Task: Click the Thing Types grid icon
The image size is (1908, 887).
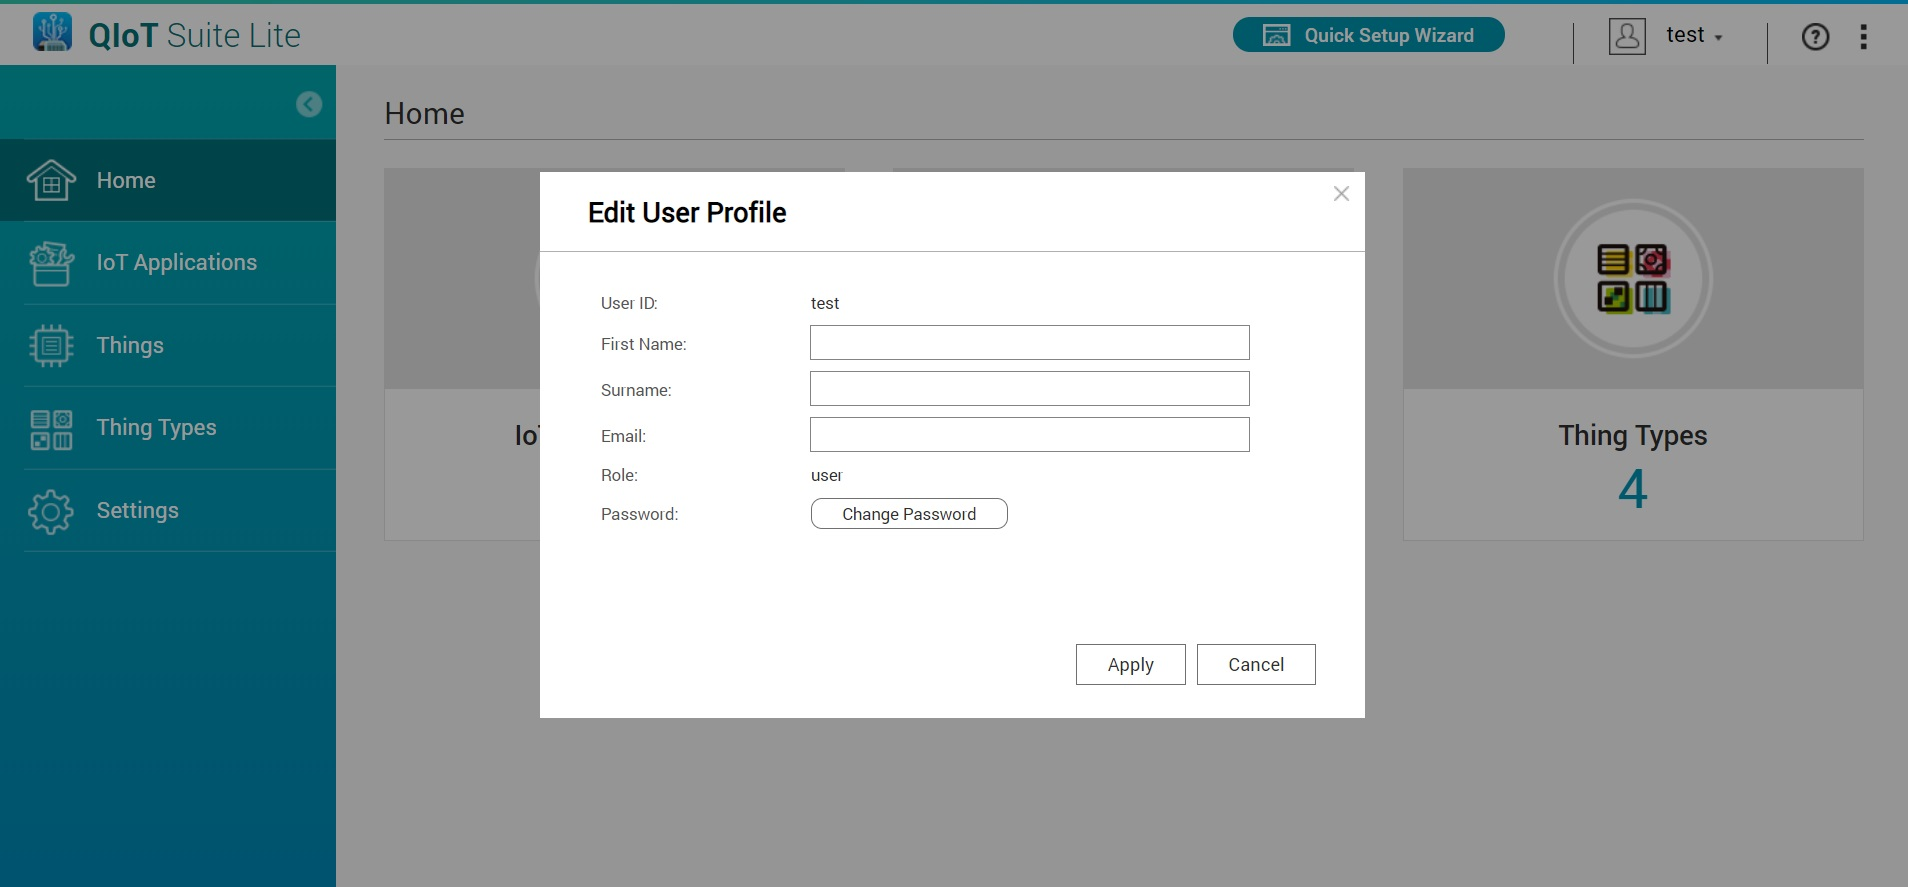Action: click(51, 429)
